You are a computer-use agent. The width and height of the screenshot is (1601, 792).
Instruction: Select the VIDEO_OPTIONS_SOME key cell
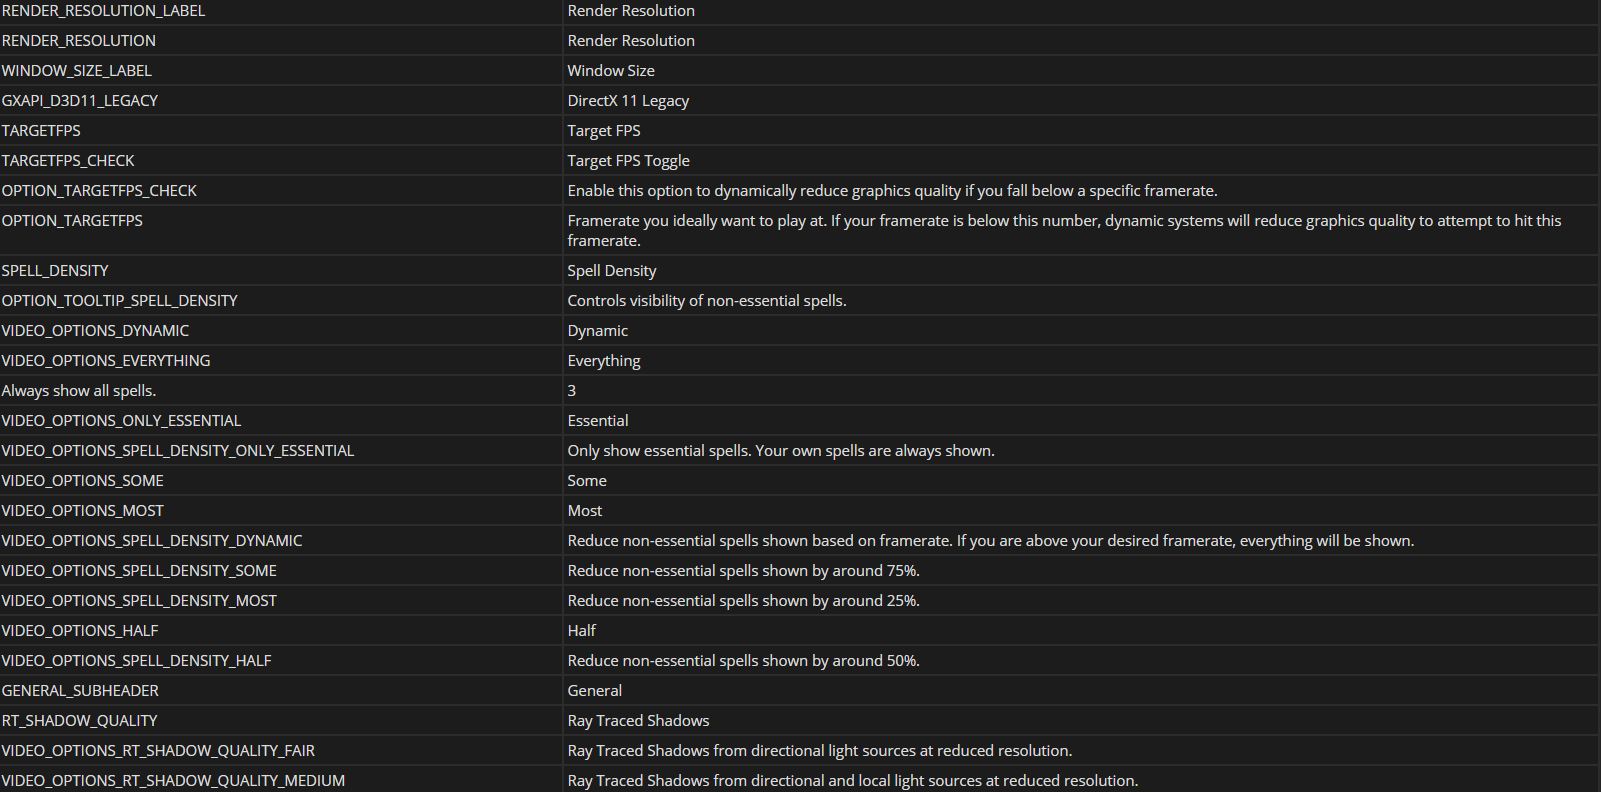pyautogui.click(x=83, y=481)
